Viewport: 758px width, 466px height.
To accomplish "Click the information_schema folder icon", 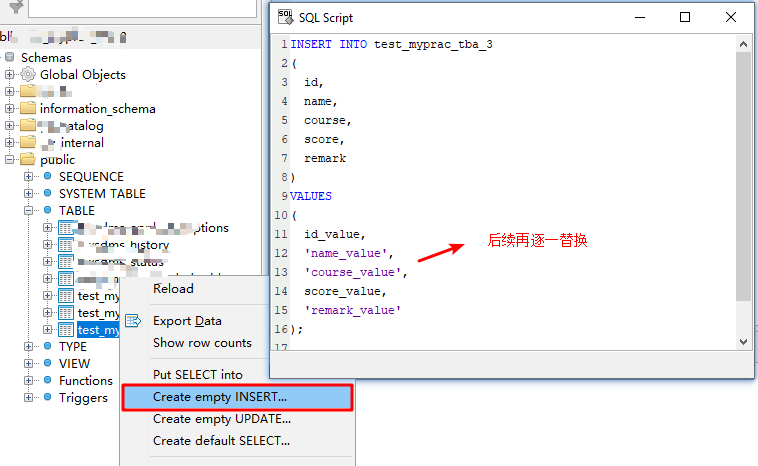I will 28,109.
